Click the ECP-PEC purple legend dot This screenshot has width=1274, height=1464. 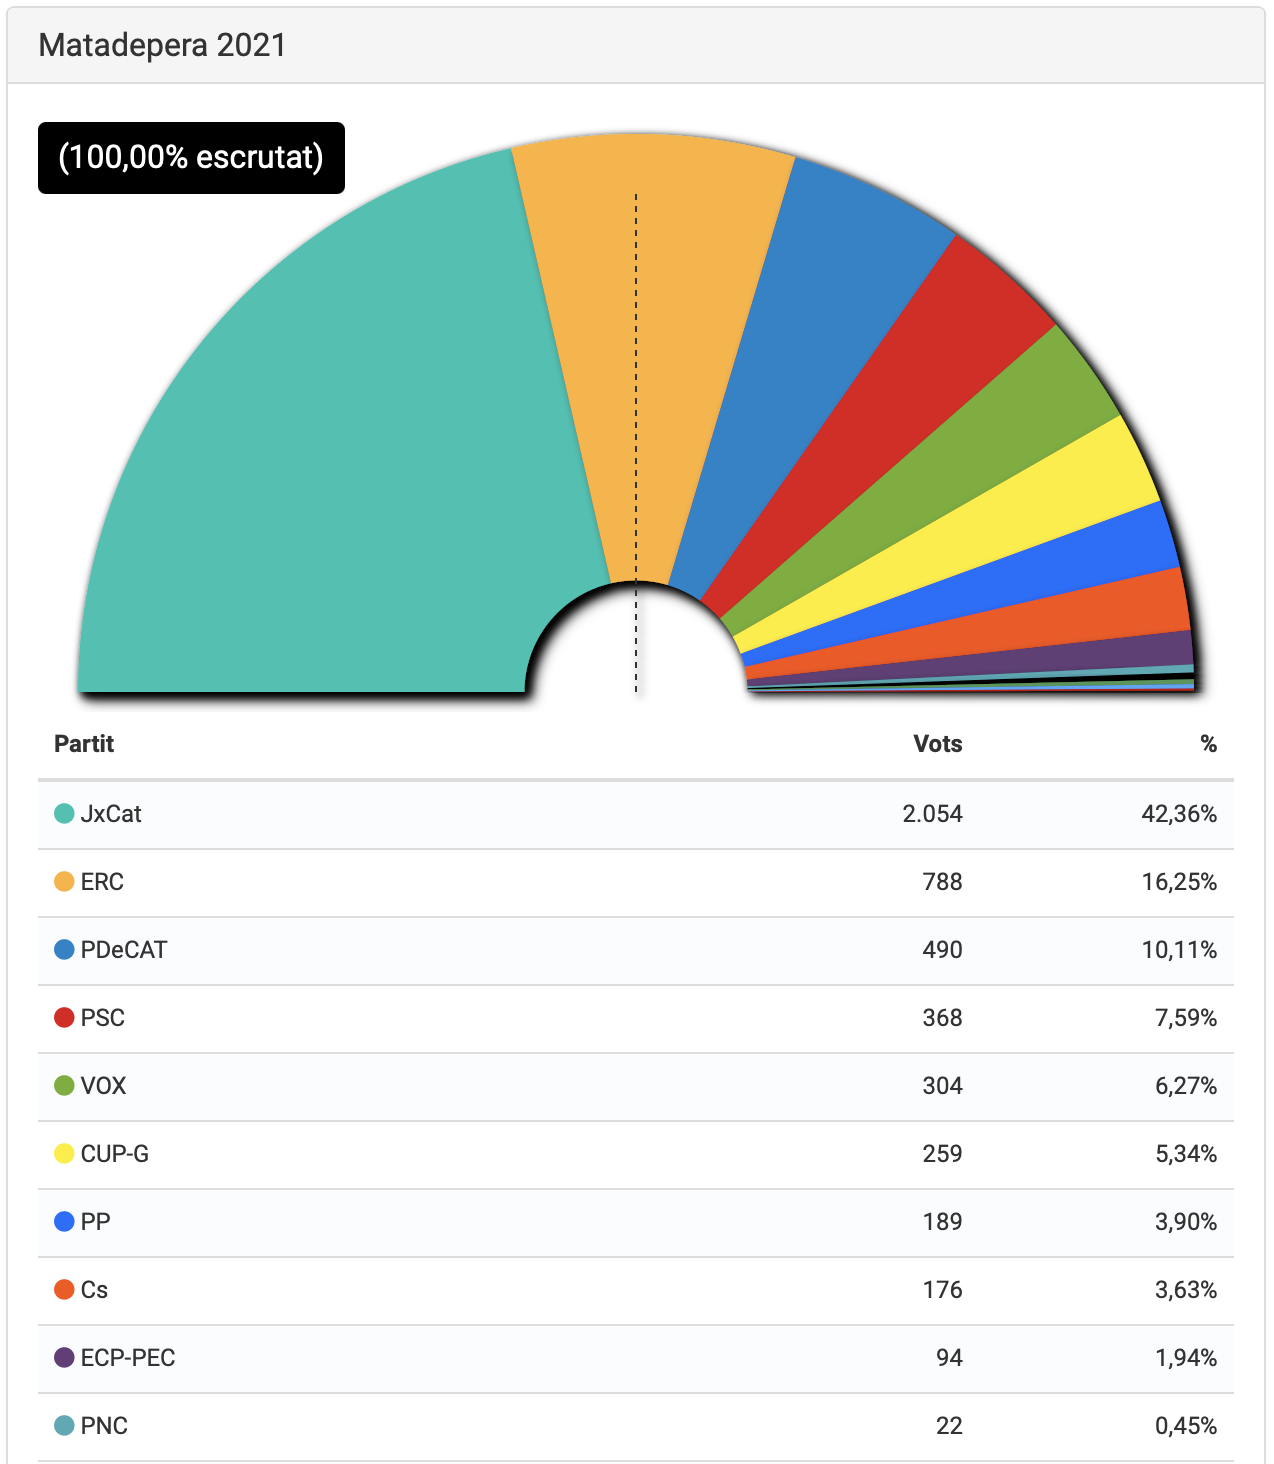point(64,1358)
